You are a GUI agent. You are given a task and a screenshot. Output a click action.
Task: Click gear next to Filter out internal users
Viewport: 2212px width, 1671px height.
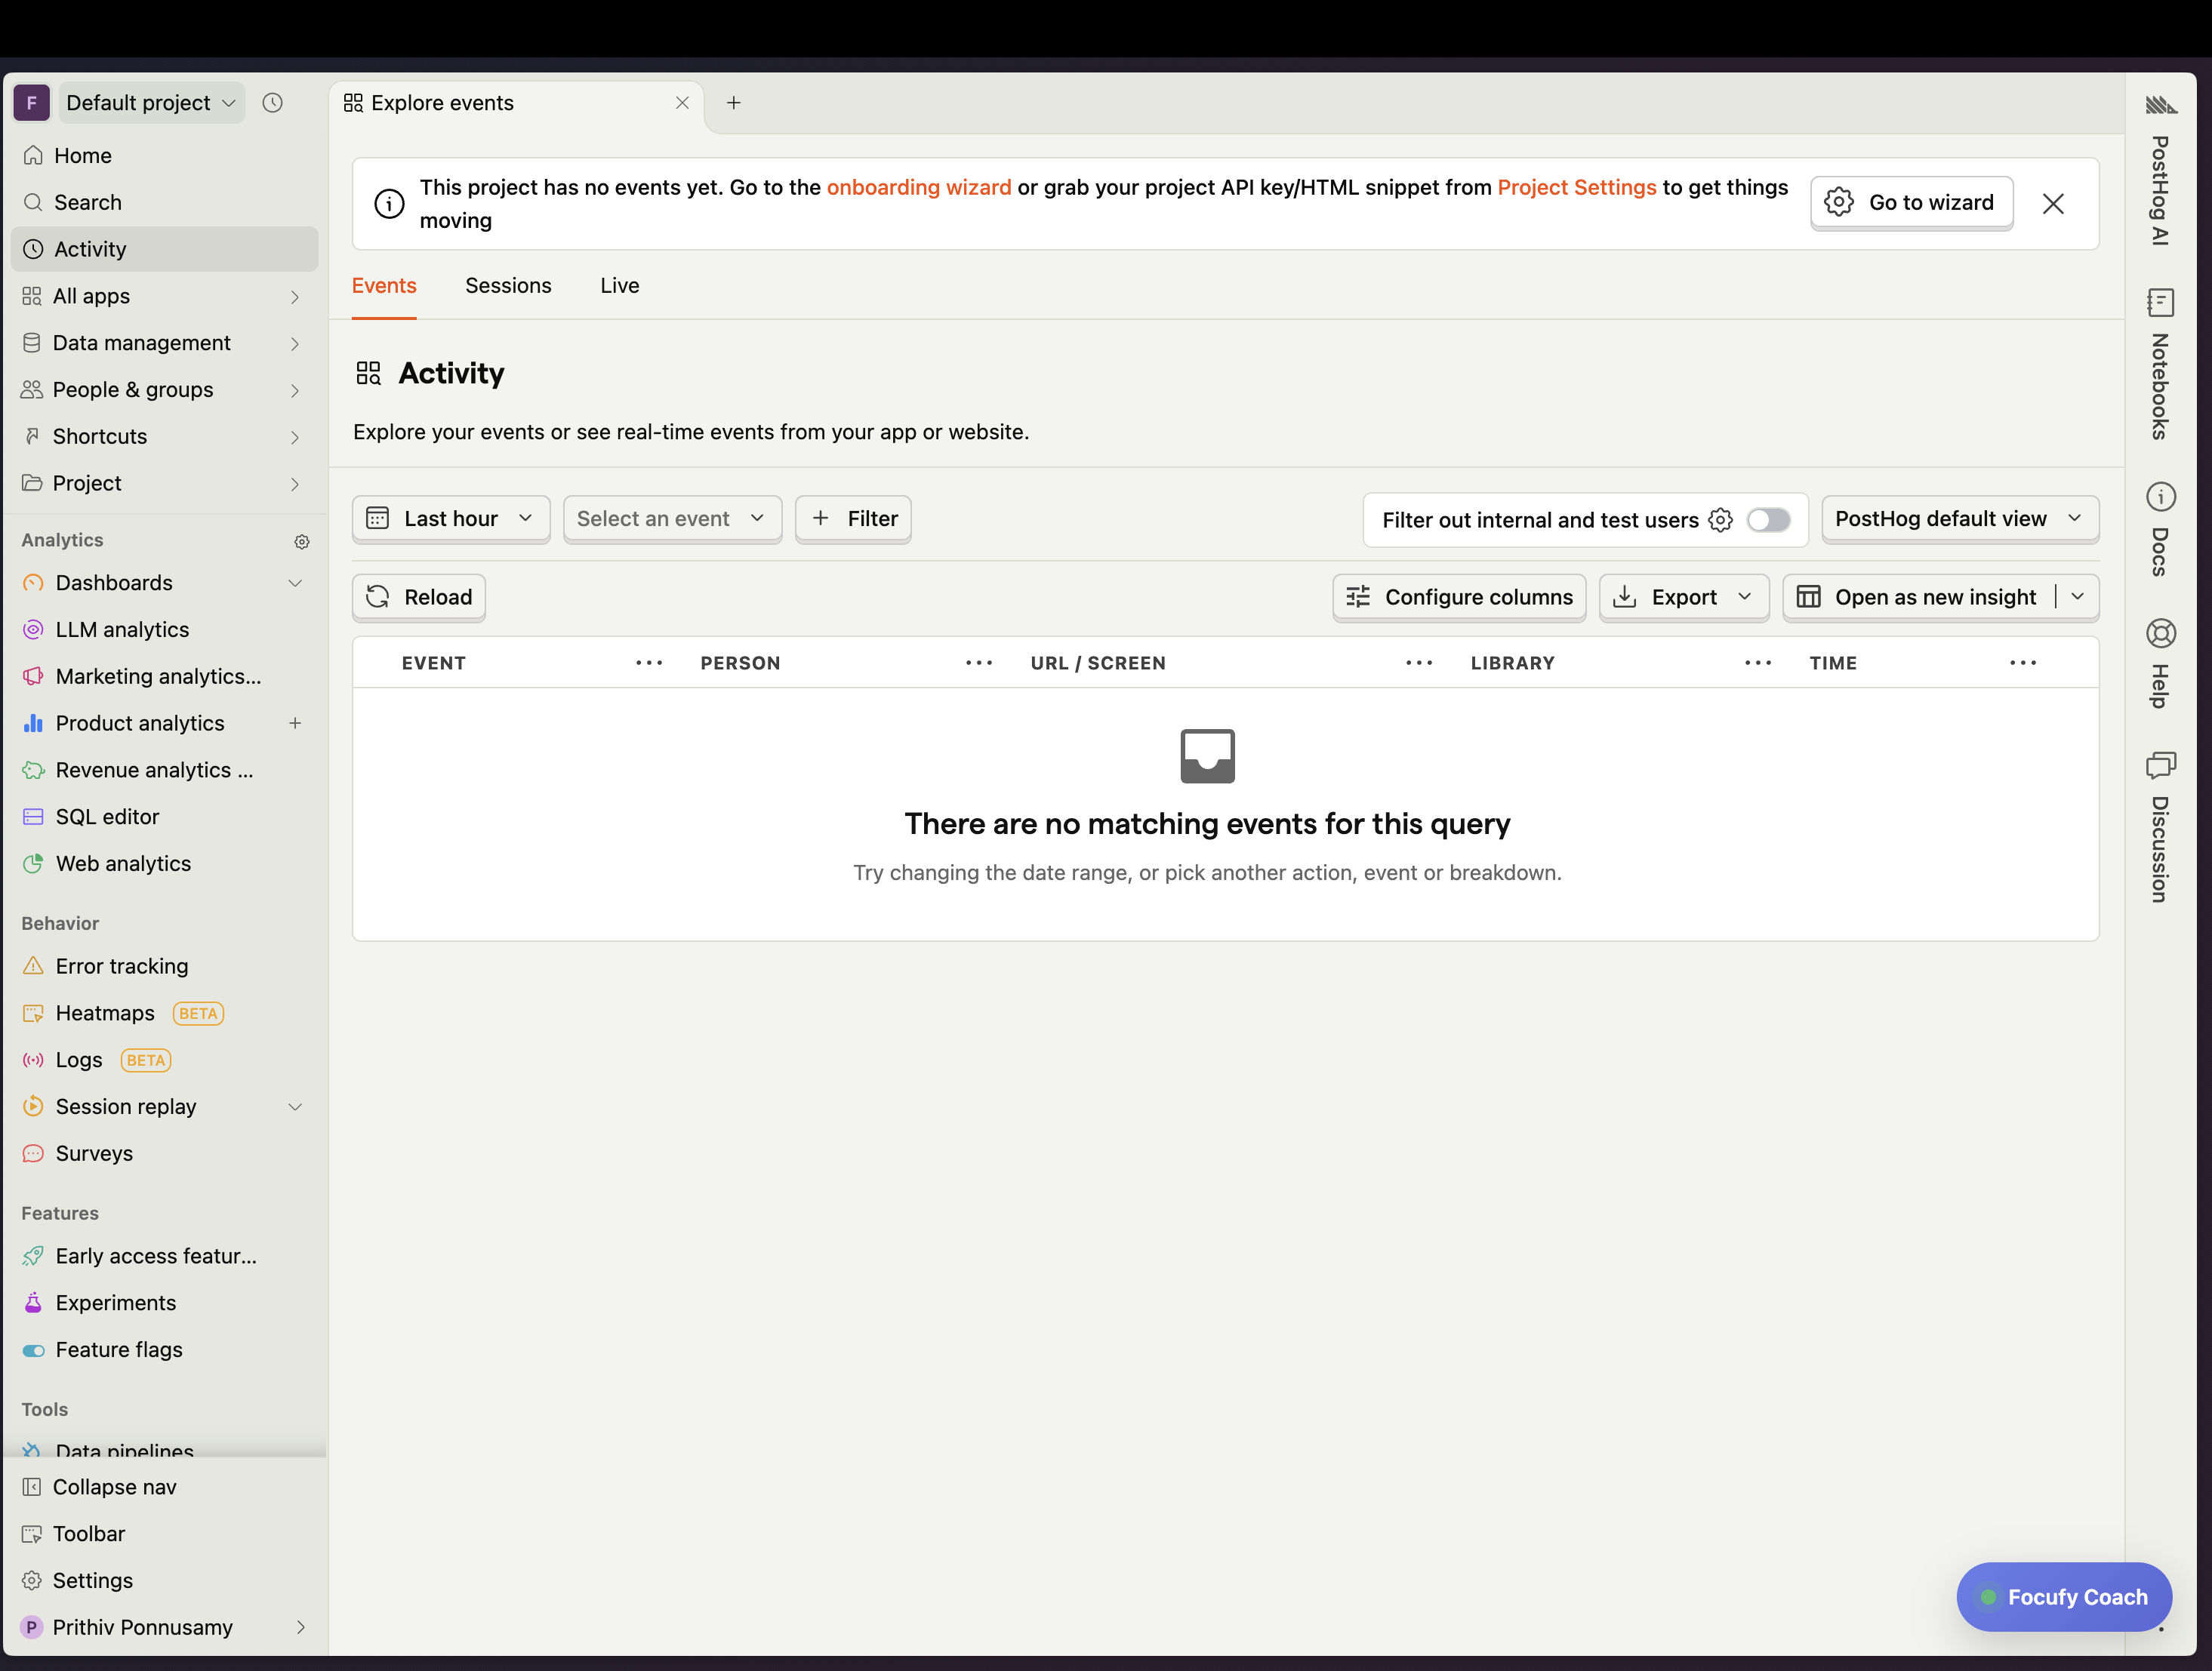(x=1720, y=520)
